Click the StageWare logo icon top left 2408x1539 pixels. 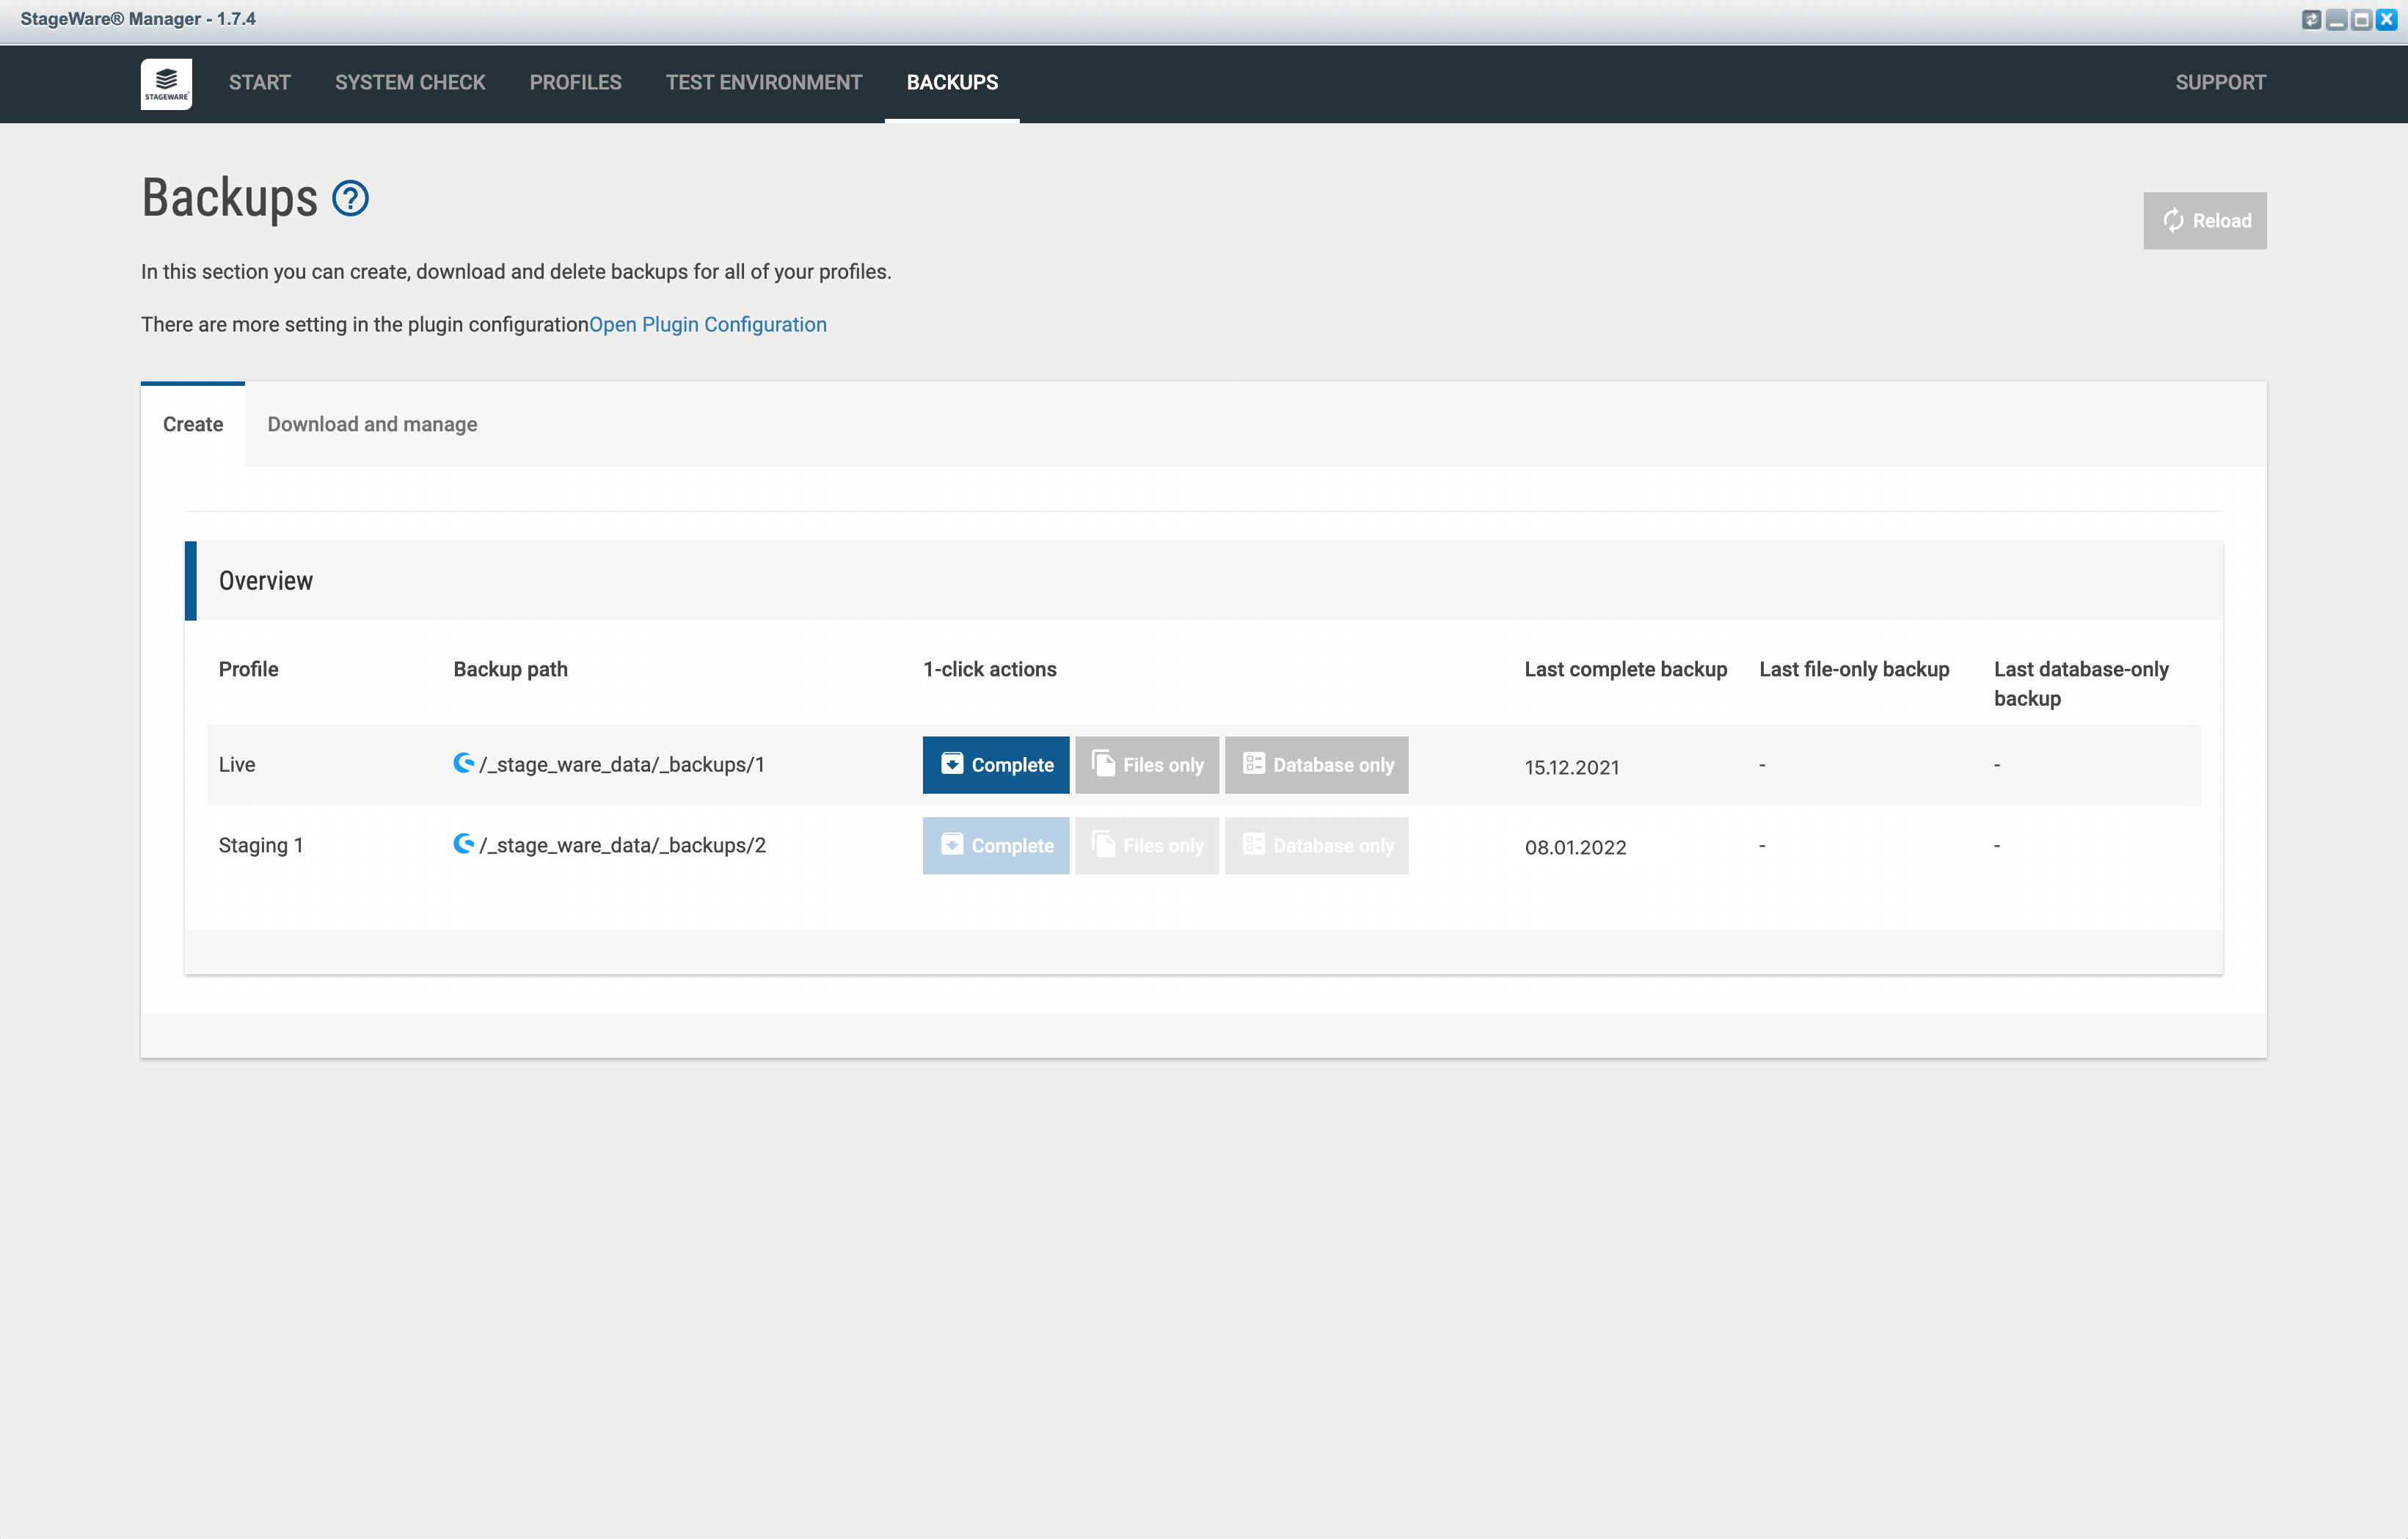pyautogui.click(x=167, y=82)
